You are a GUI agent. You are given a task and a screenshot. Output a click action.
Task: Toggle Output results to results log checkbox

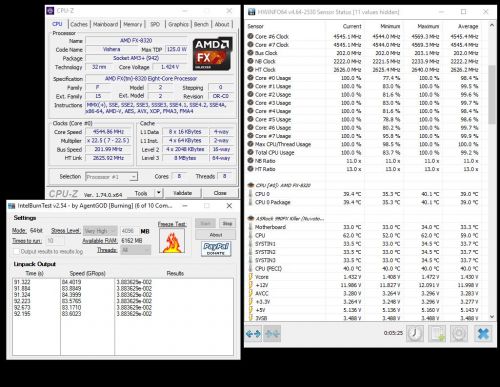point(16,251)
